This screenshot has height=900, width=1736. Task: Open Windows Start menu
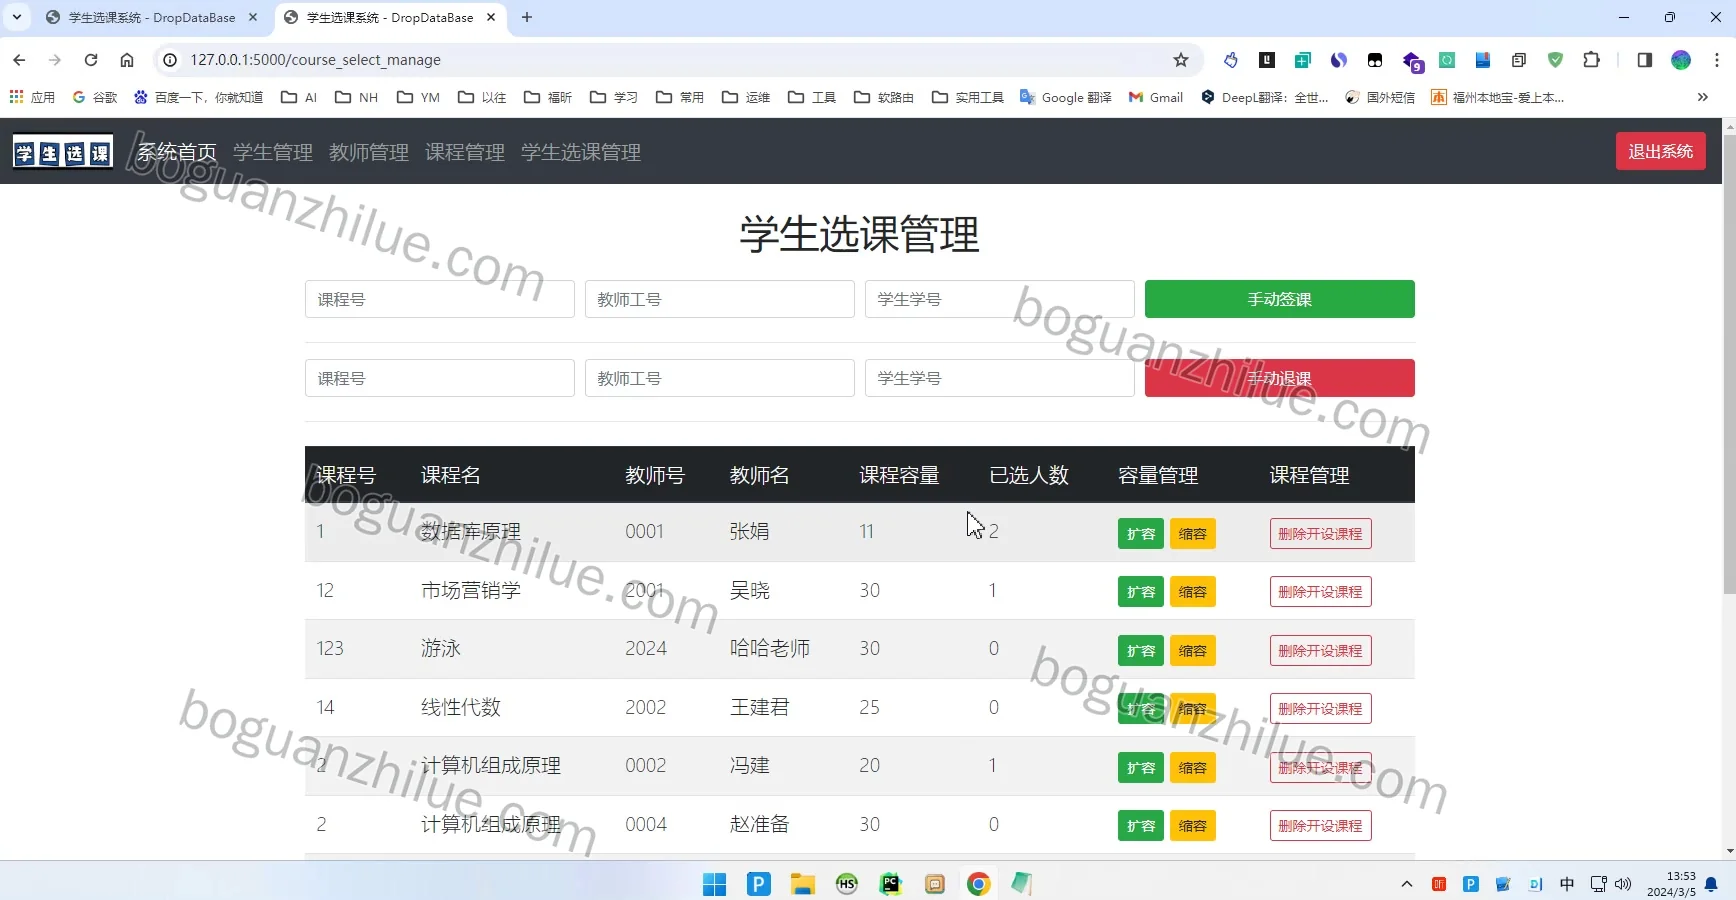click(714, 884)
